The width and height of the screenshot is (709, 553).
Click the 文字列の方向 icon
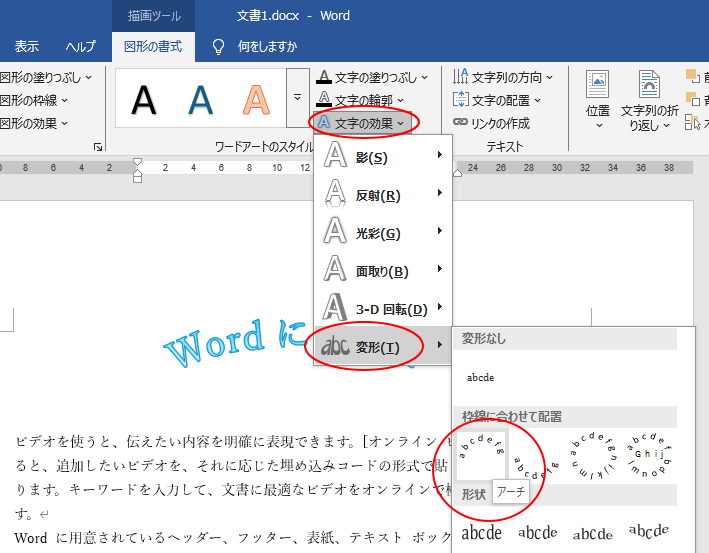coord(460,77)
